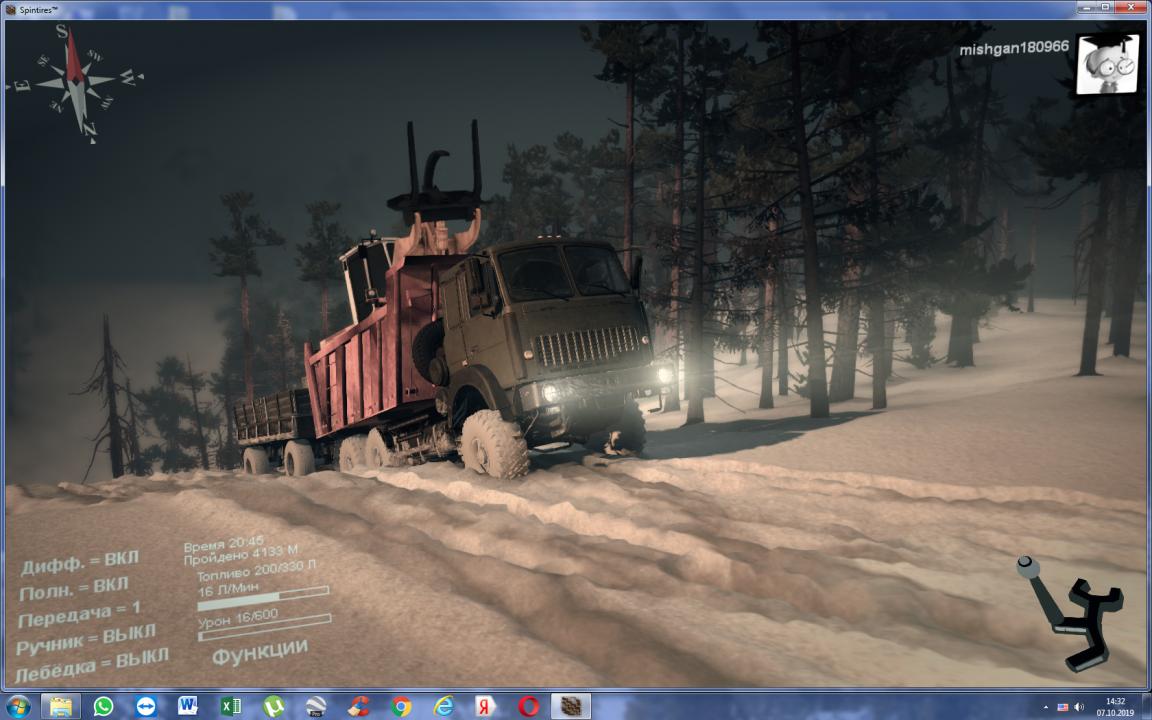Toggle the Полн. all-wheel drive indicator
The height and width of the screenshot is (720, 1152).
pyautogui.click(x=74, y=589)
